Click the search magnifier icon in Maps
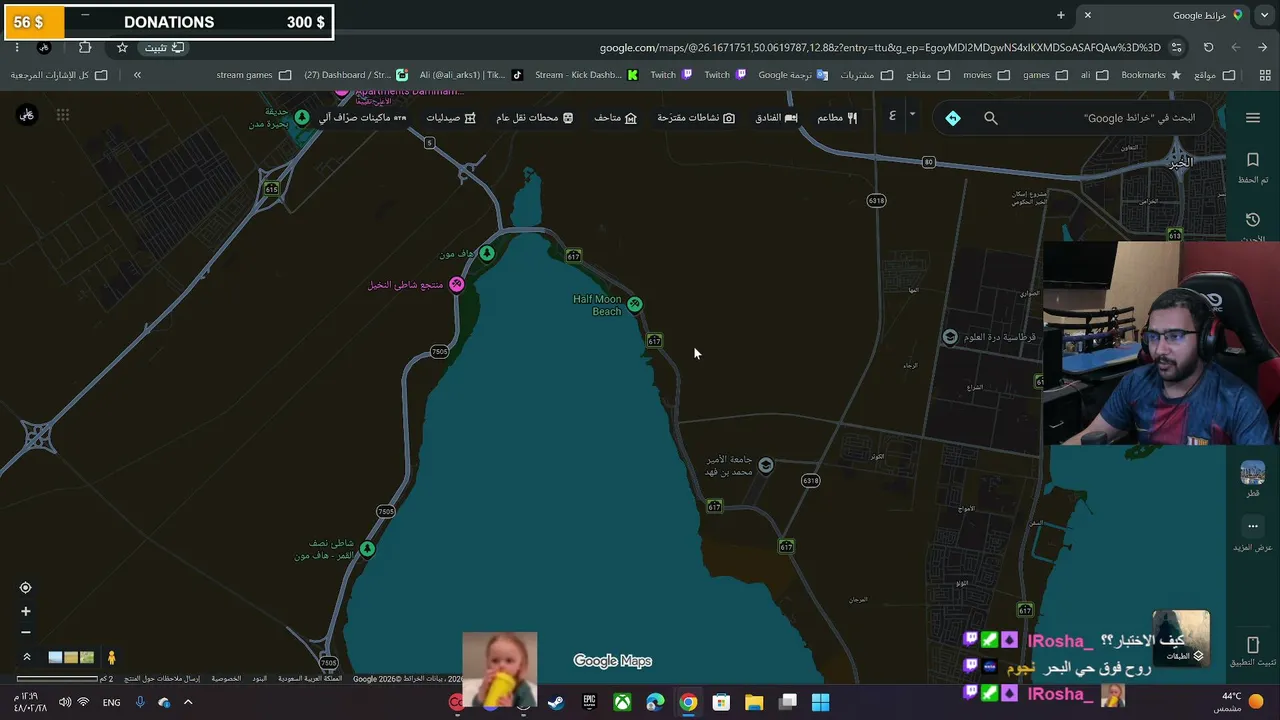Viewport: 1280px width, 720px height. 991,118
